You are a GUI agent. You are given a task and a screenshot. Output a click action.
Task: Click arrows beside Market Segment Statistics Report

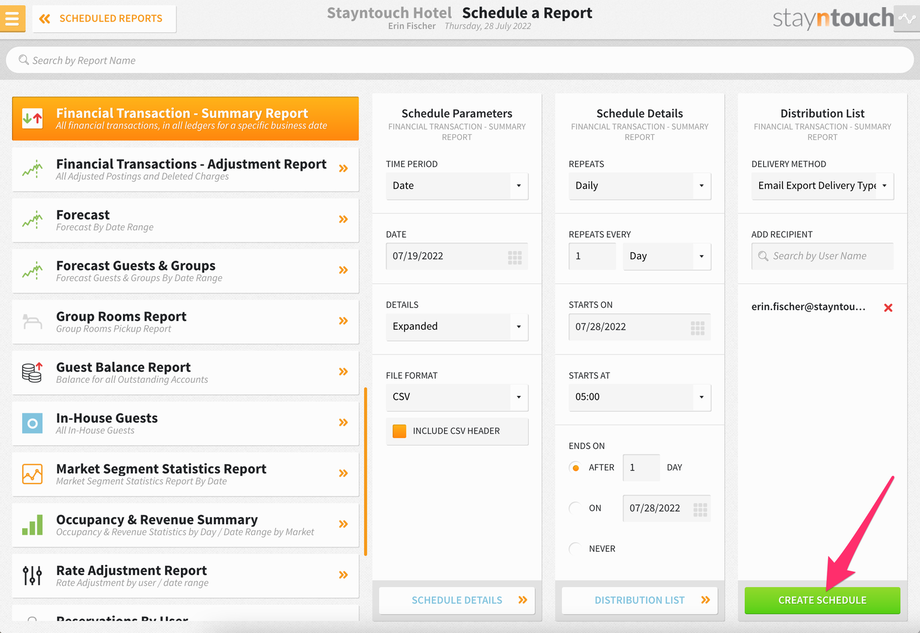tap(343, 473)
